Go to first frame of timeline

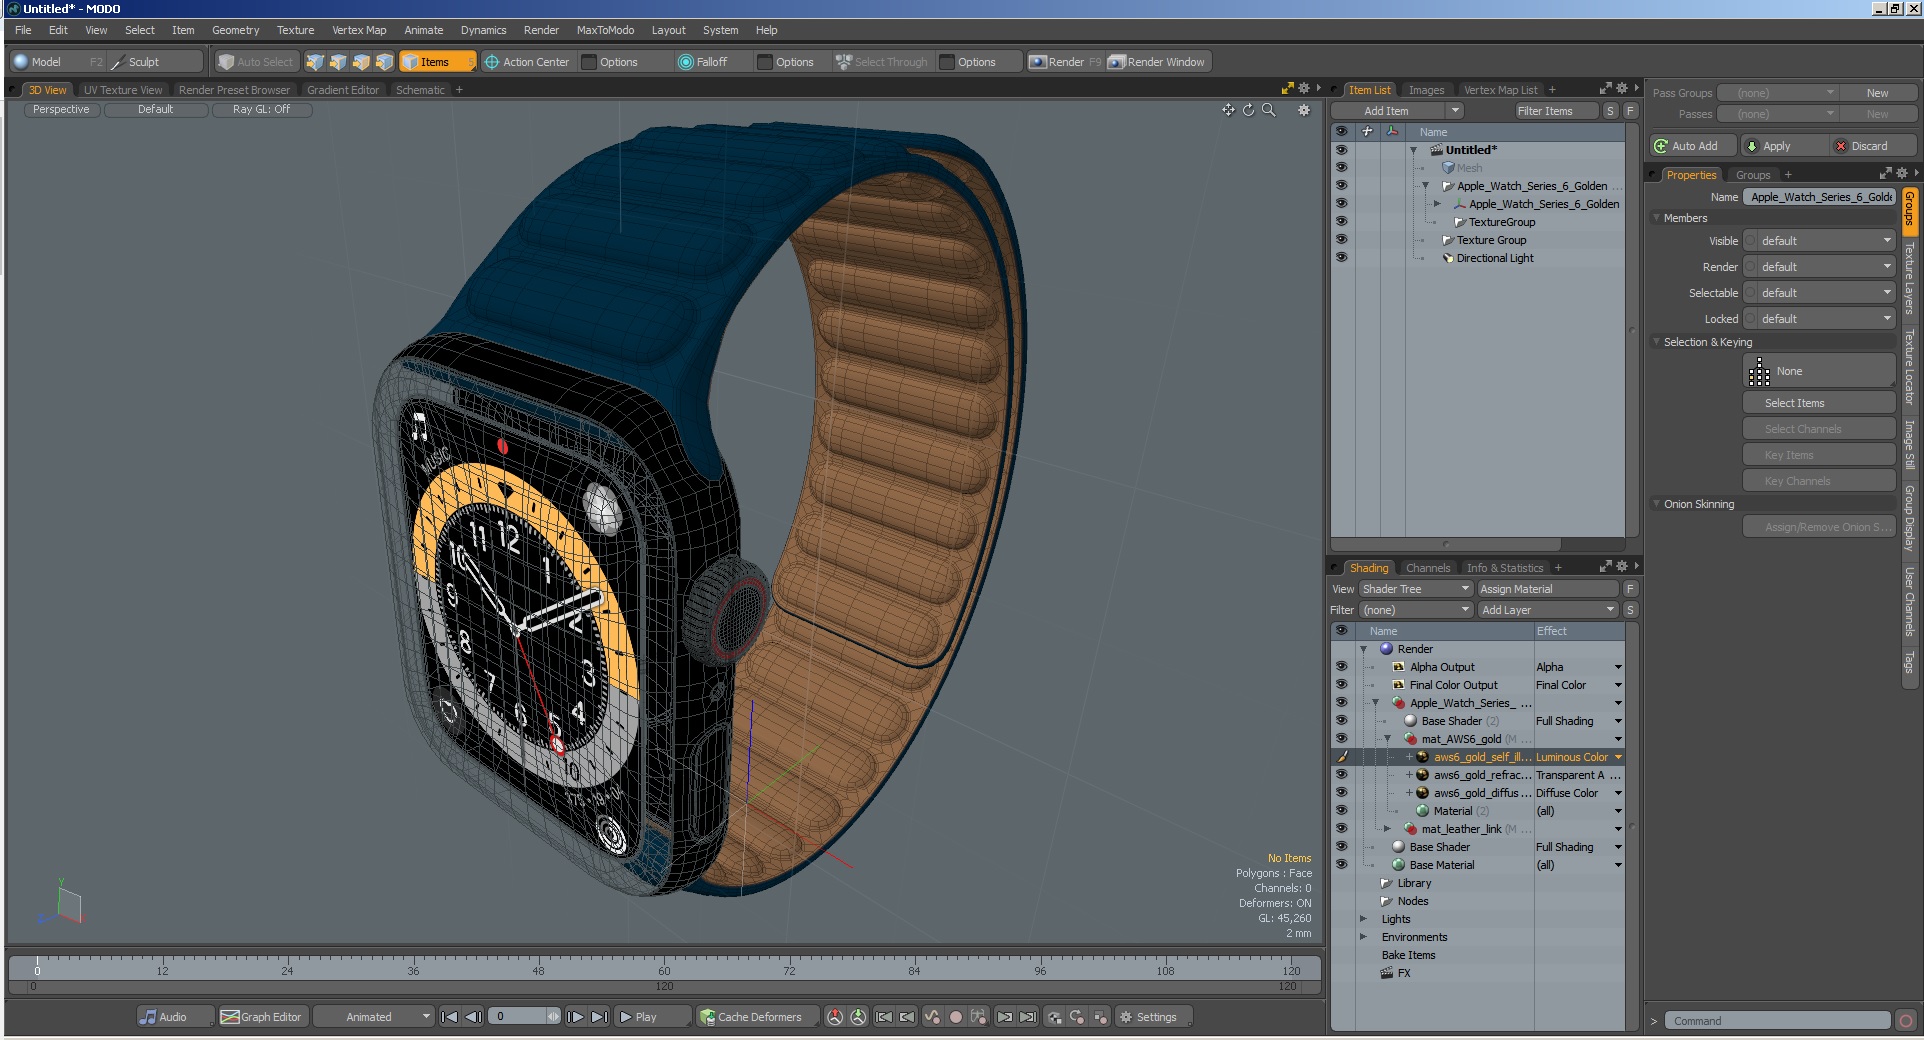450,1017
